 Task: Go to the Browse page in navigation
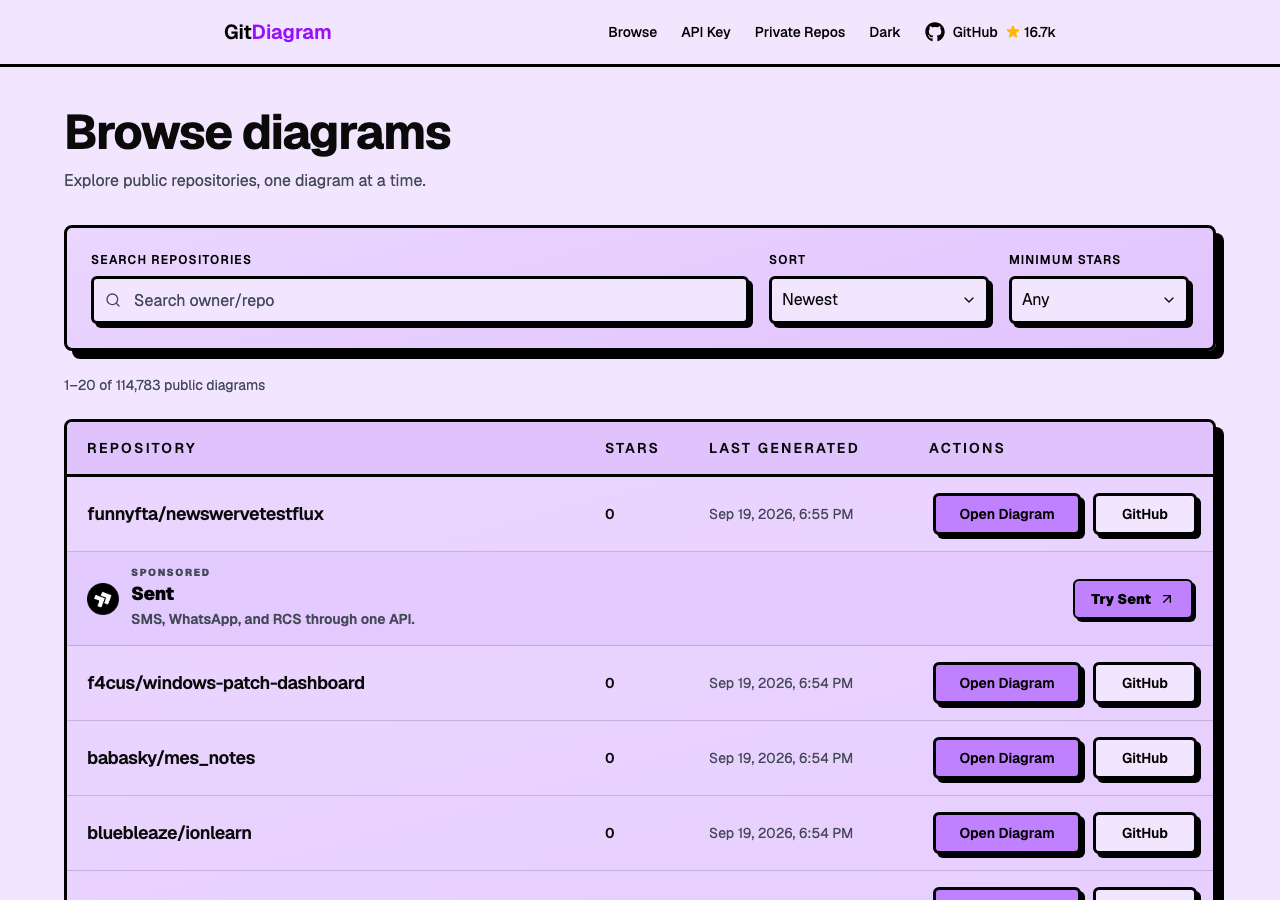[633, 32]
